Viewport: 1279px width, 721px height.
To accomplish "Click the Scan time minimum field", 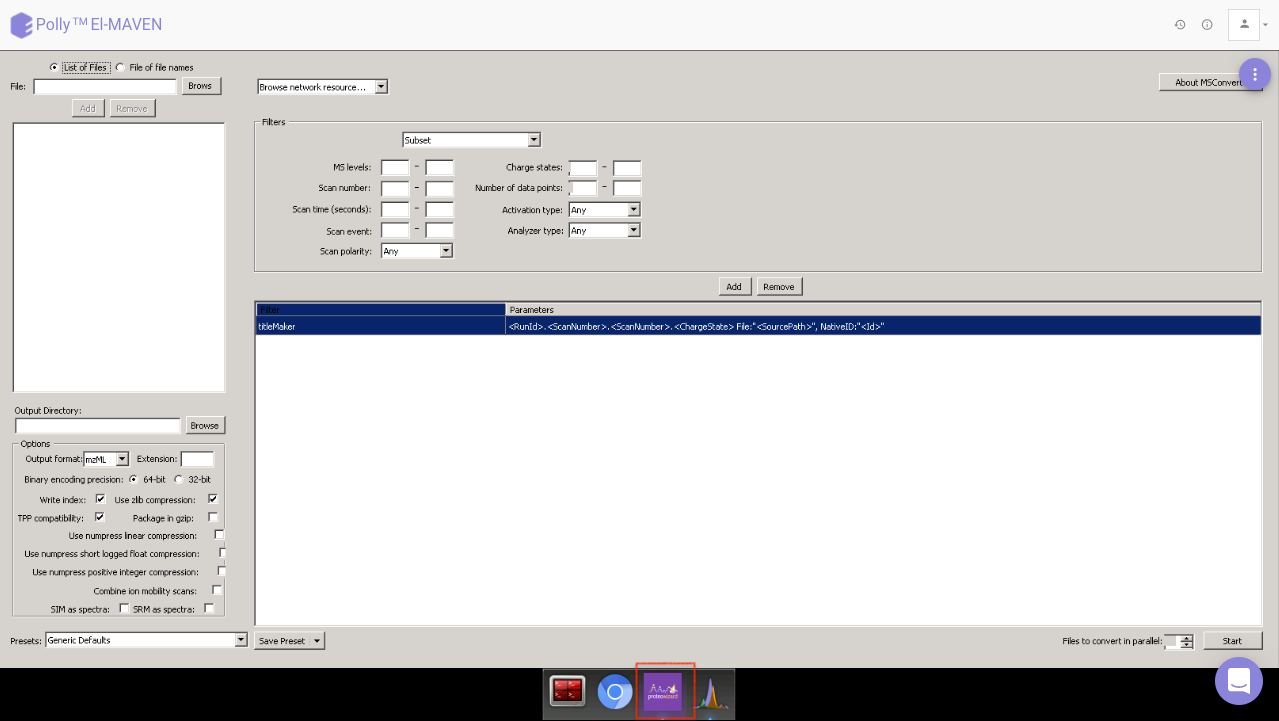I will 395,209.
